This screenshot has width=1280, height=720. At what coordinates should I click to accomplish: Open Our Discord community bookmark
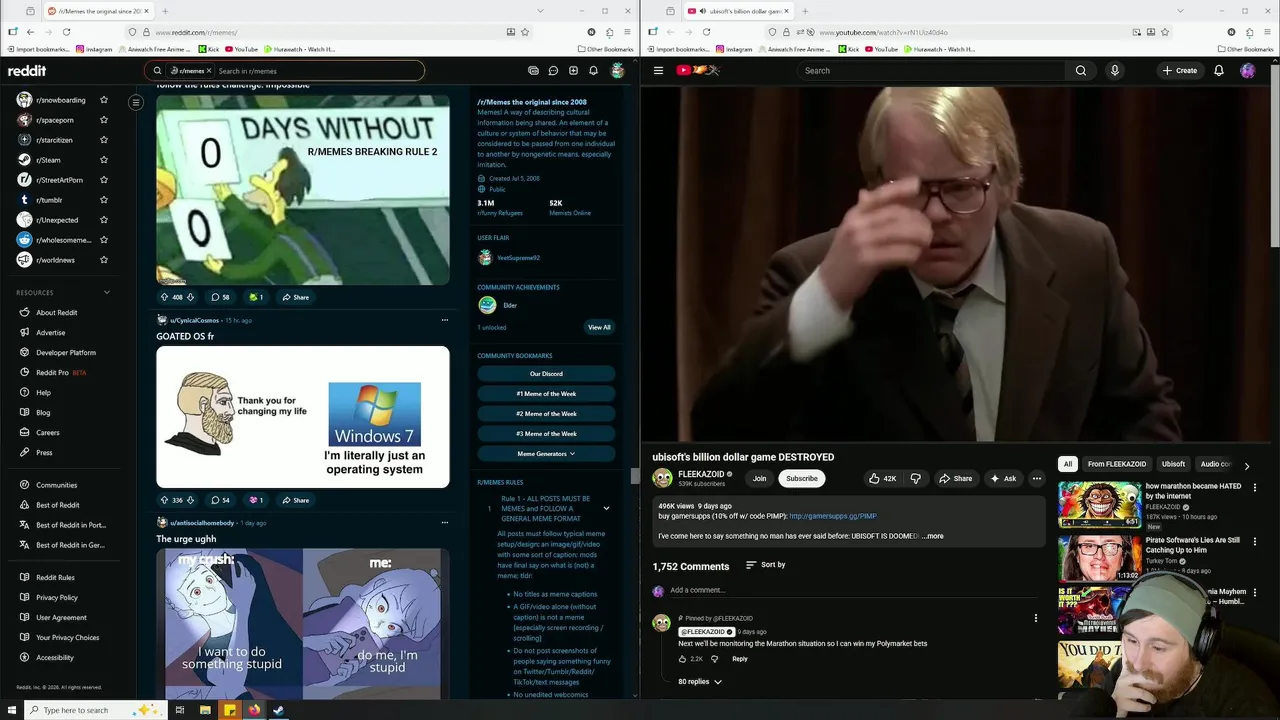pos(546,374)
